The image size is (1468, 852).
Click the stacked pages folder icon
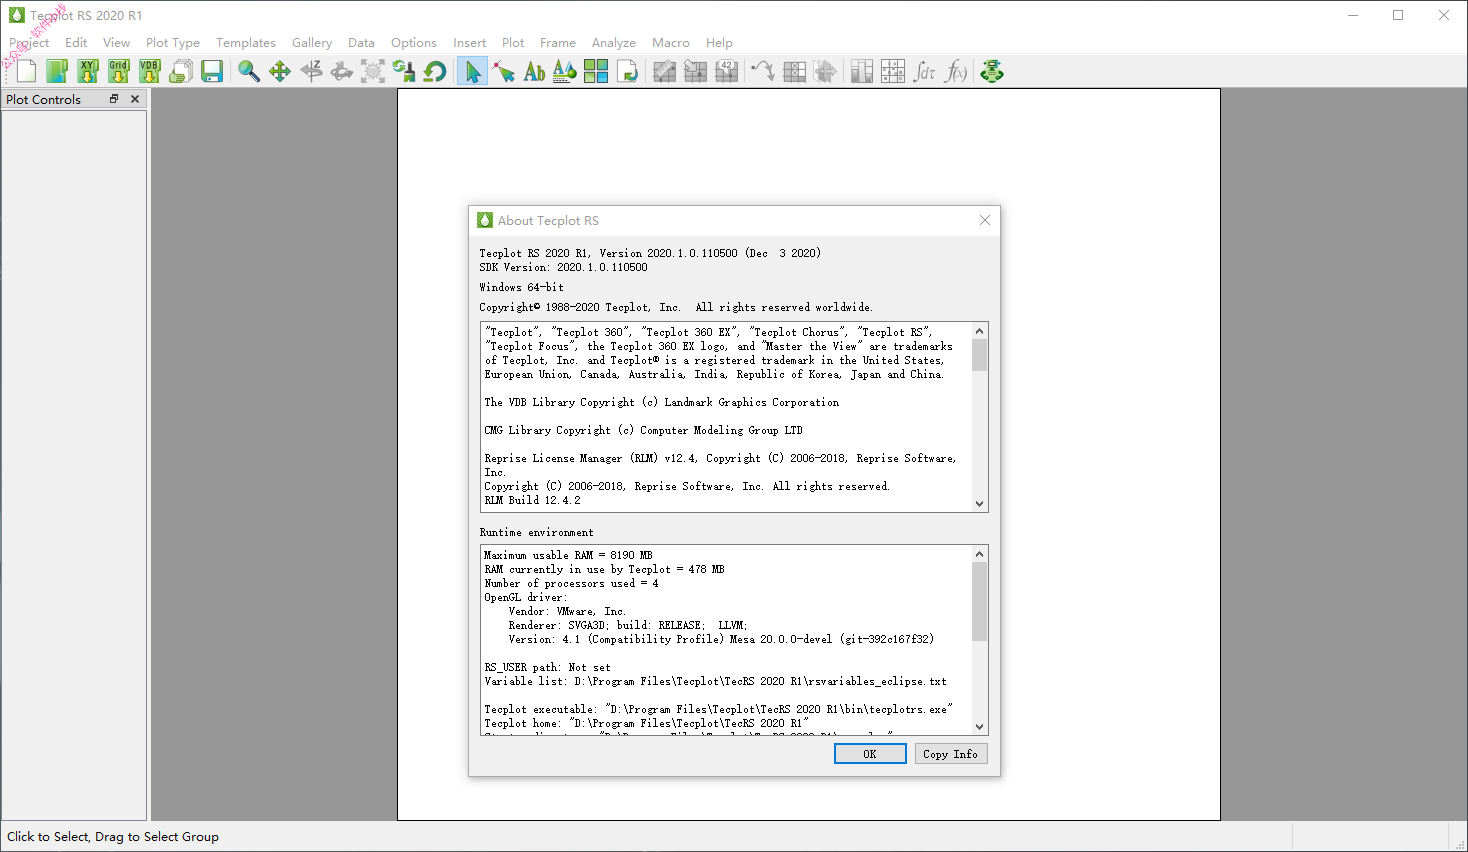pyautogui.click(x=181, y=71)
